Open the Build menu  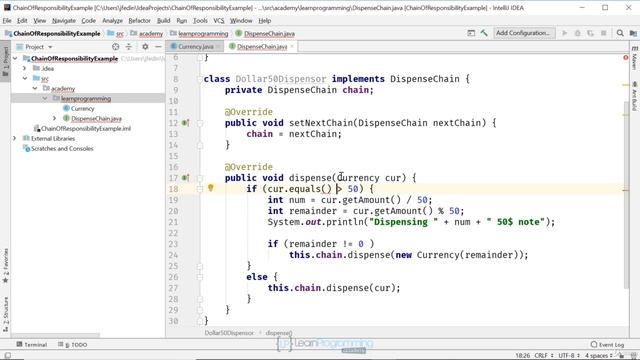pyautogui.click(x=163, y=20)
